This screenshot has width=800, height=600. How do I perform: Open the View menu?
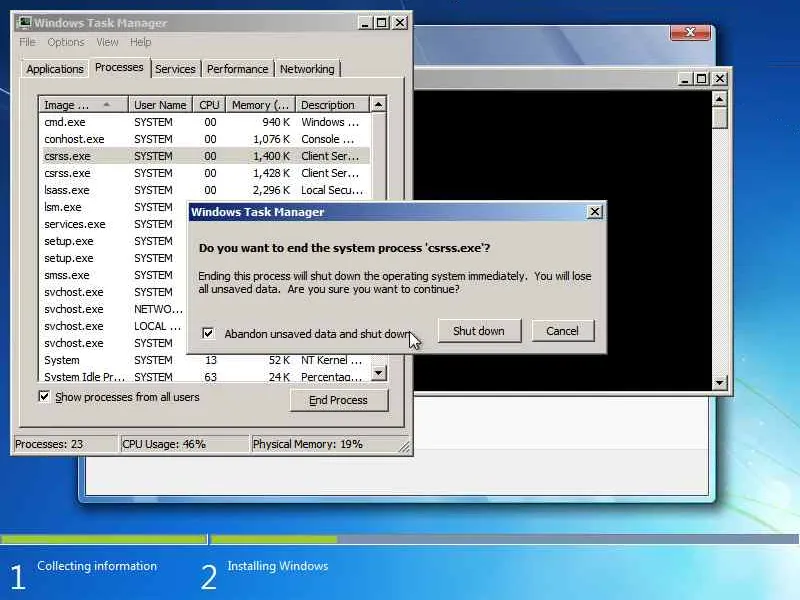click(107, 42)
